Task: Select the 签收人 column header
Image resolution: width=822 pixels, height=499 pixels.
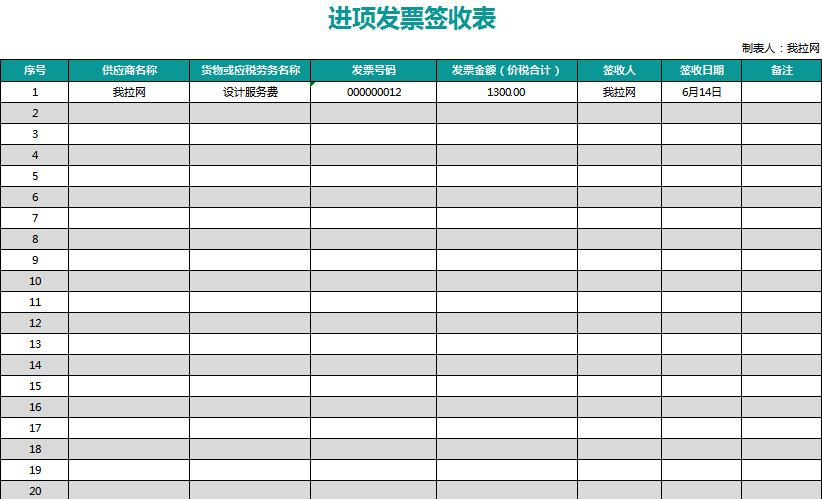Action: [x=619, y=70]
